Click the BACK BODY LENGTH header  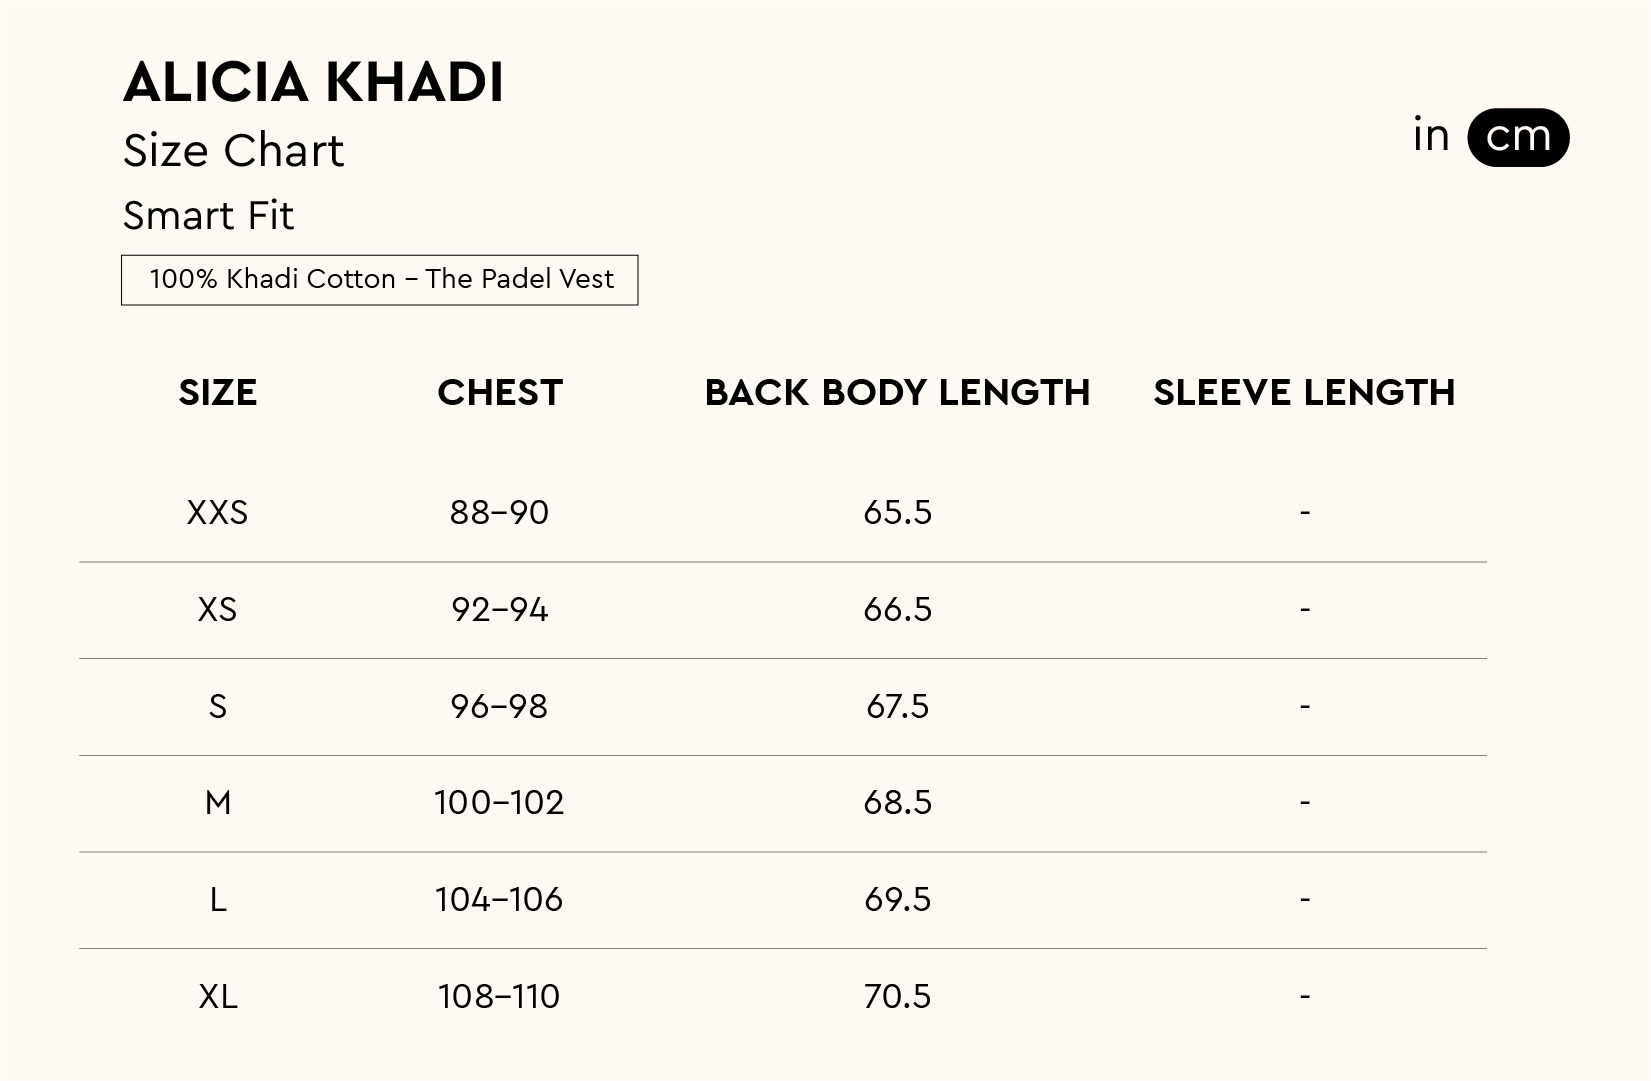(x=897, y=393)
